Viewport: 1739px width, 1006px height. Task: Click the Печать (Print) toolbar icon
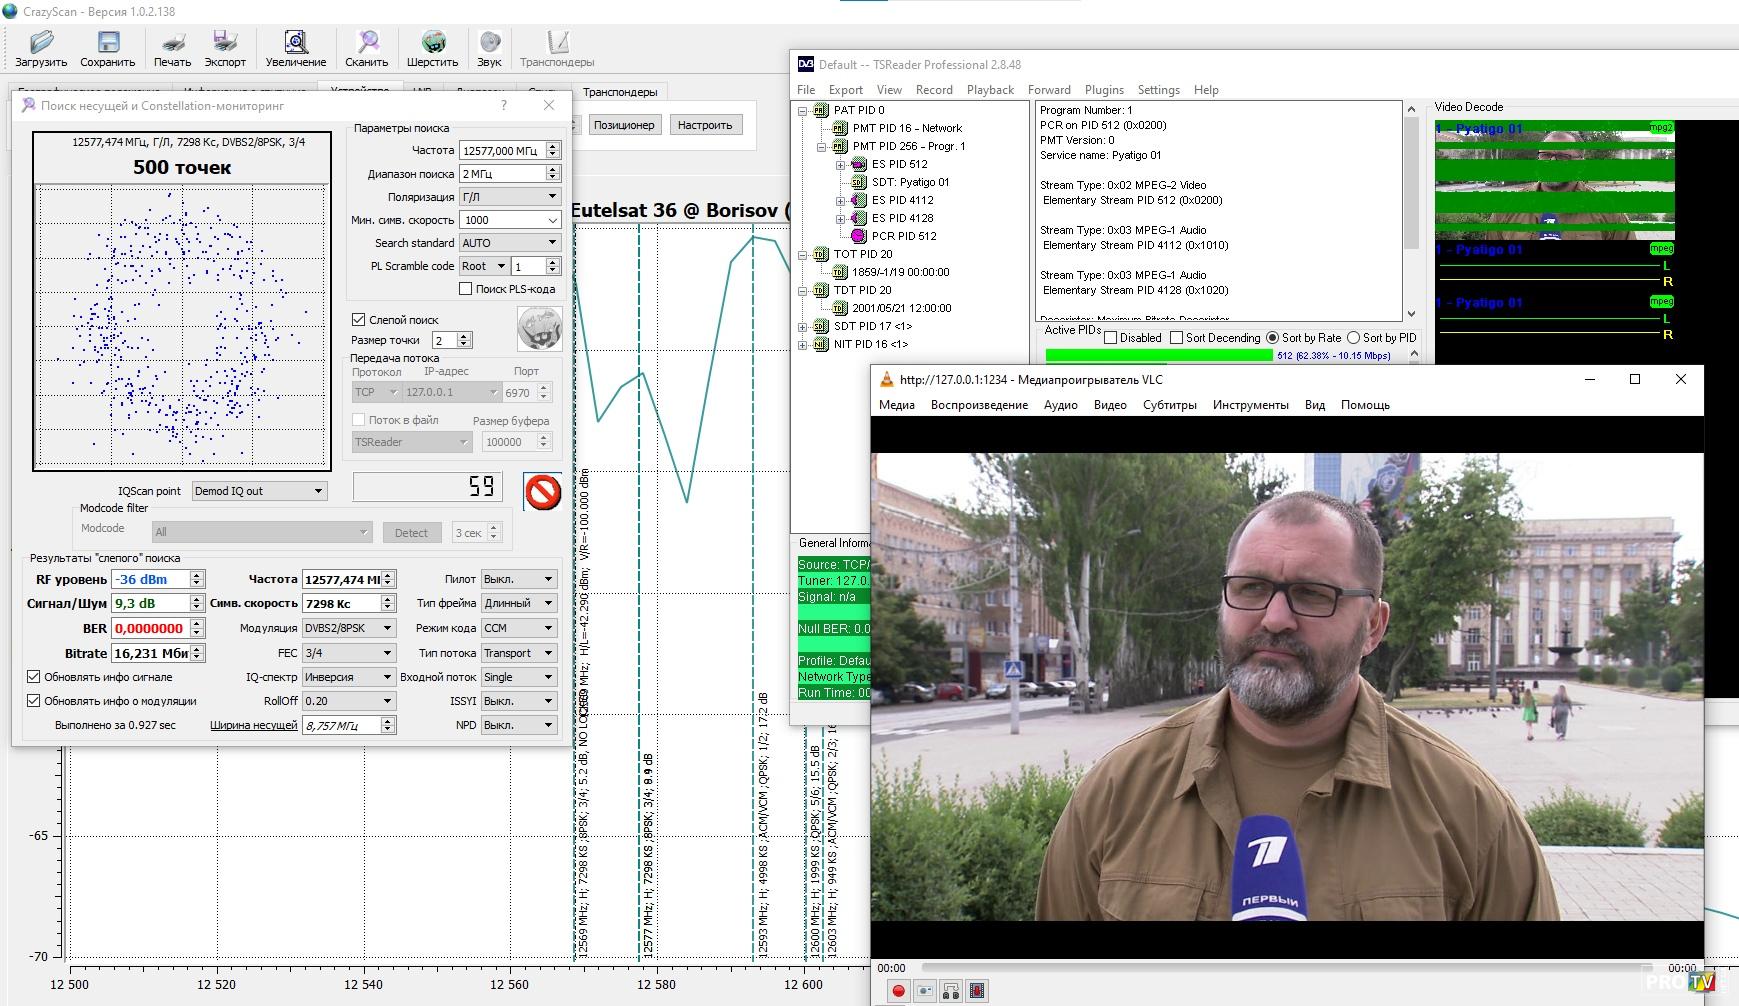[x=172, y=48]
